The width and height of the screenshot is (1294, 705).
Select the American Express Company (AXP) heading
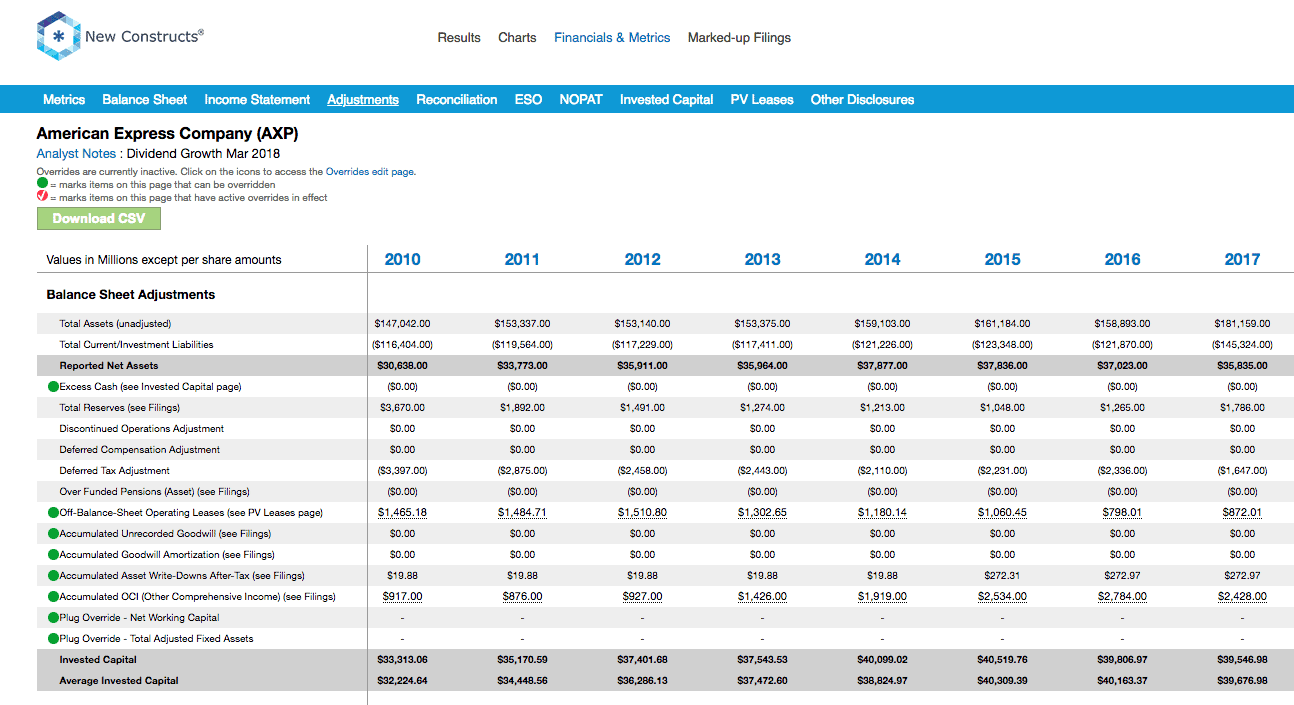click(167, 134)
